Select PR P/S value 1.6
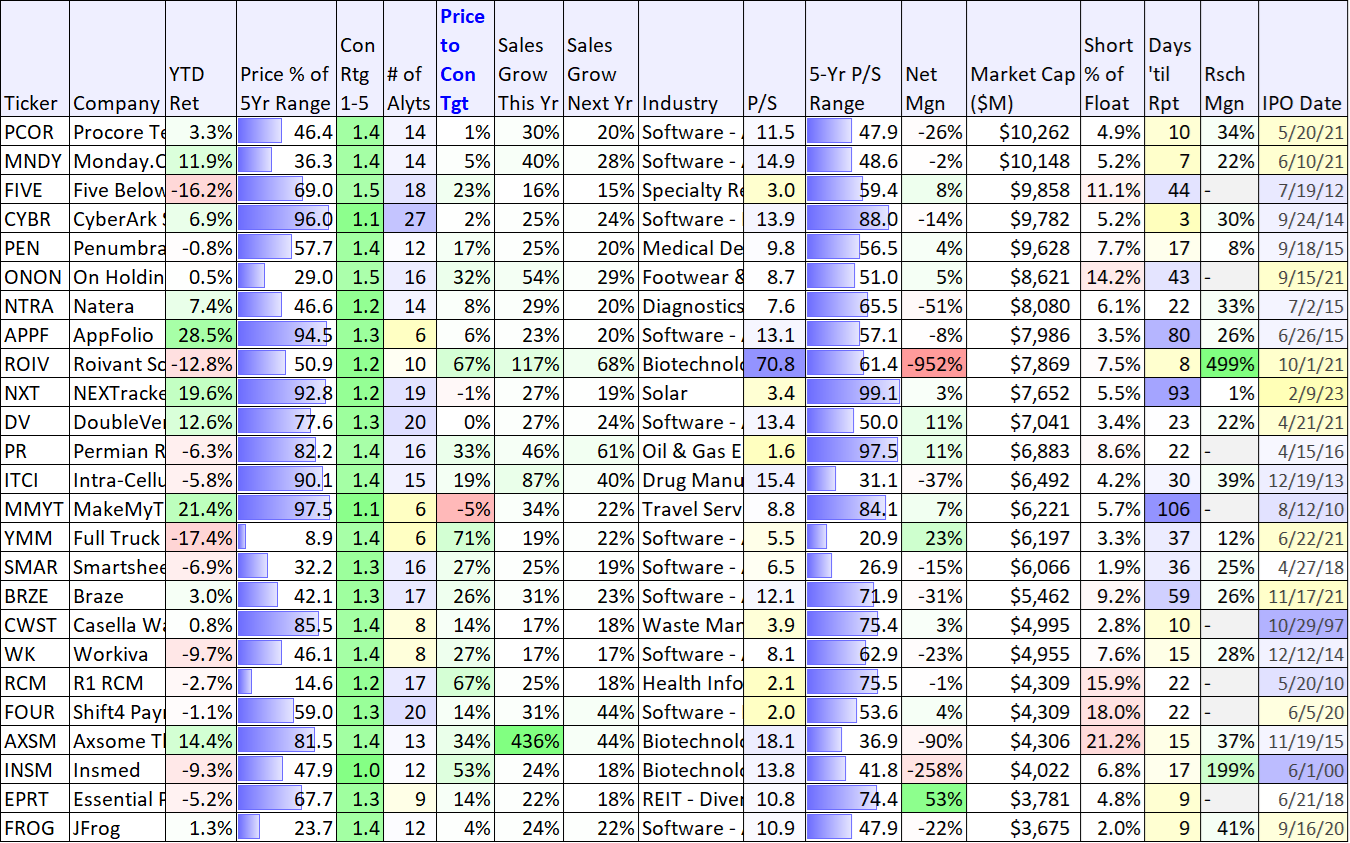The width and height of the screenshot is (1350, 843). (x=773, y=451)
